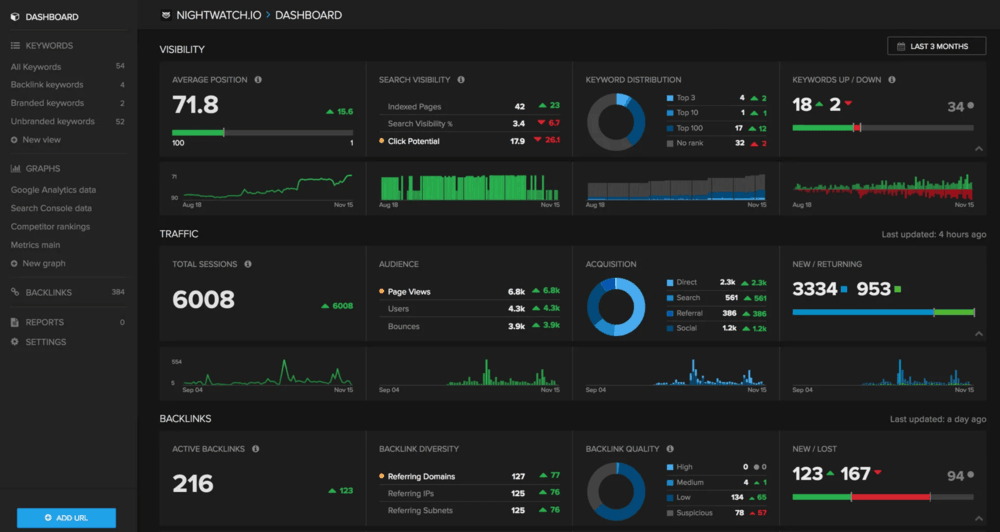Click the Graphs bar-chart icon

pos(15,169)
